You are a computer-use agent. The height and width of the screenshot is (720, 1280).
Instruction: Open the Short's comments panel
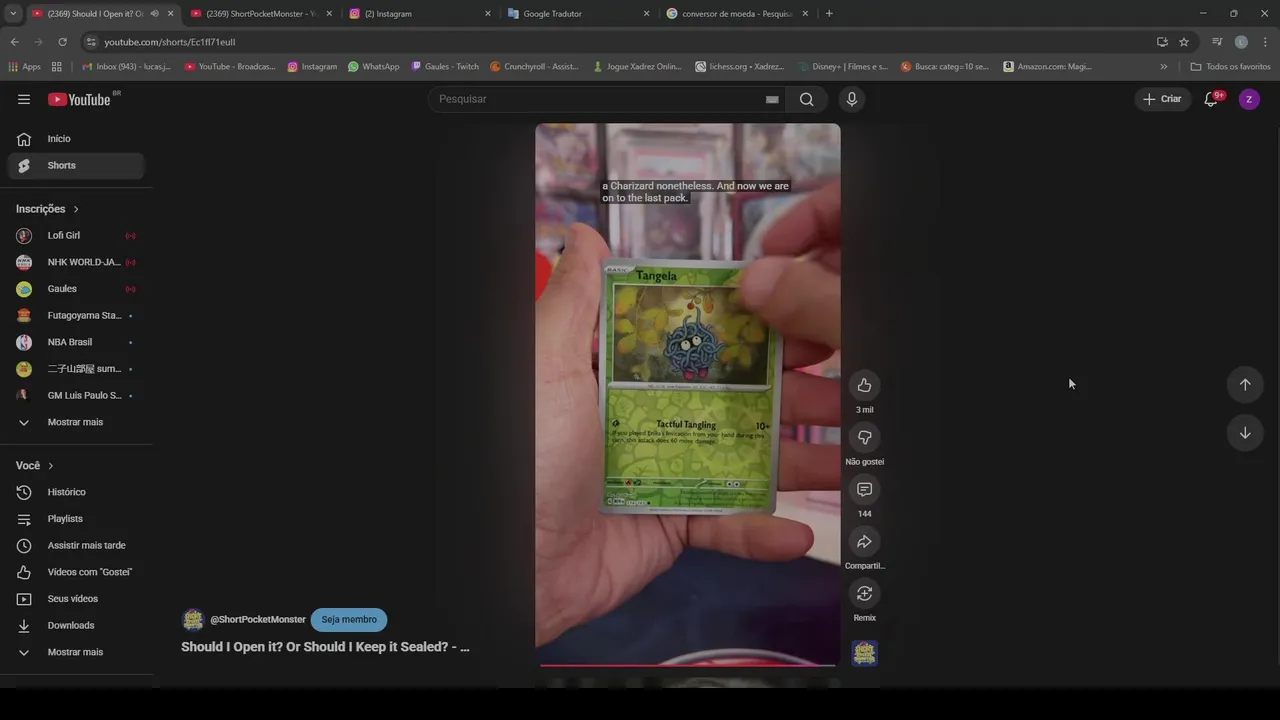tap(864, 490)
